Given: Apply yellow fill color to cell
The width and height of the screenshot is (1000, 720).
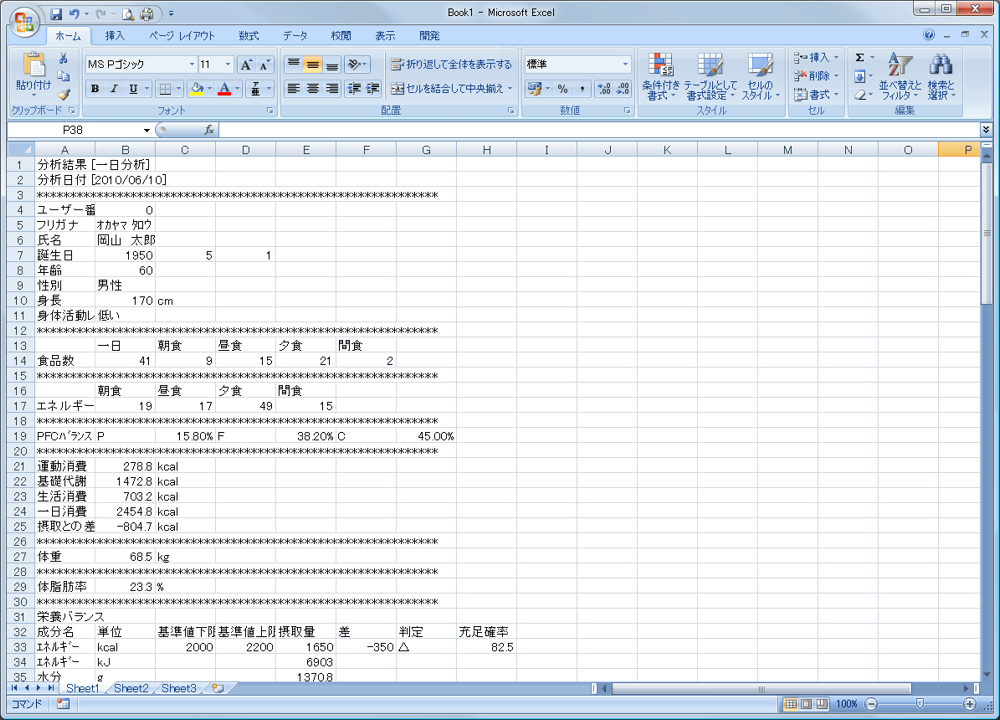Looking at the screenshot, I should pyautogui.click(x=196, y=89).
